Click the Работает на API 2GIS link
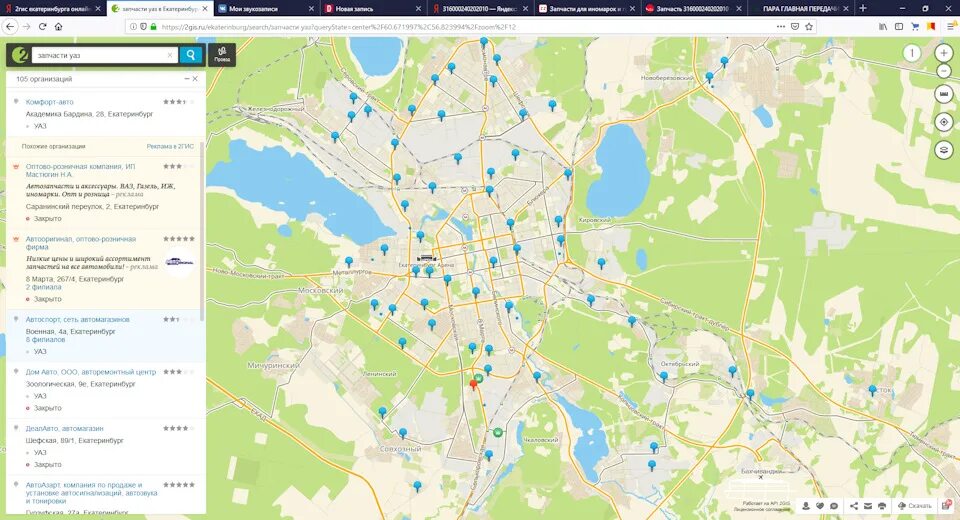This screenshot has height=520, width=960. click(767, 503)
